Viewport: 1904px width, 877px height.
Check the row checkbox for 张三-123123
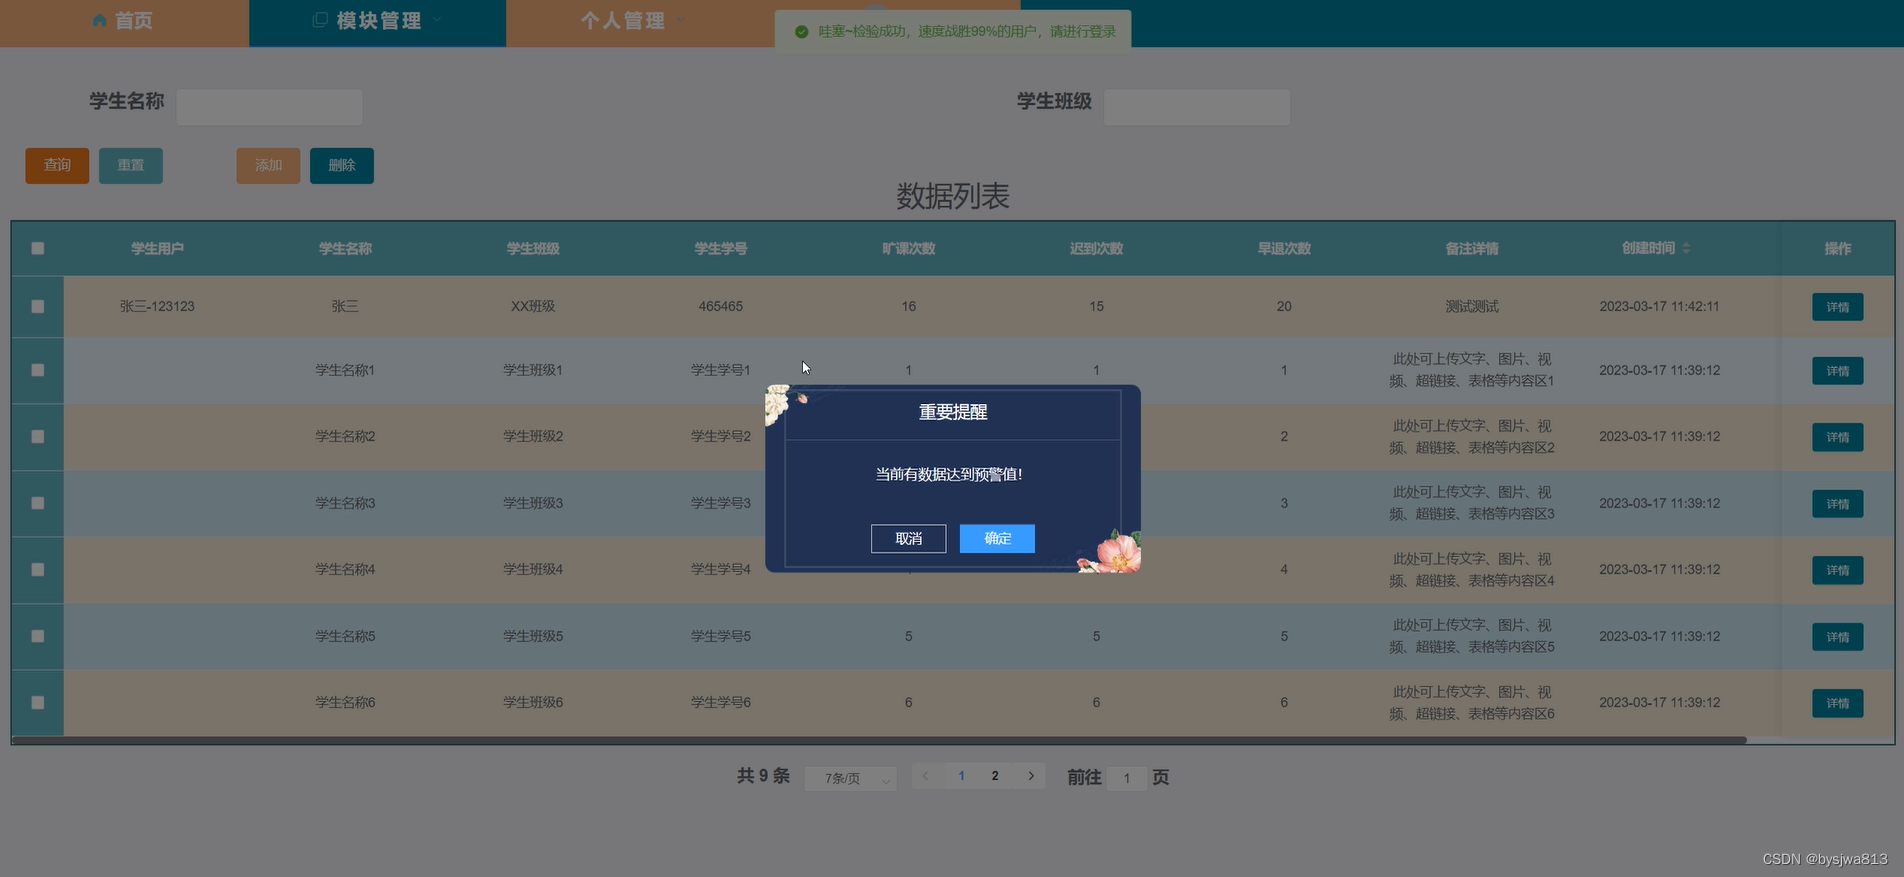pyautogui.click(x=38, y=307)
